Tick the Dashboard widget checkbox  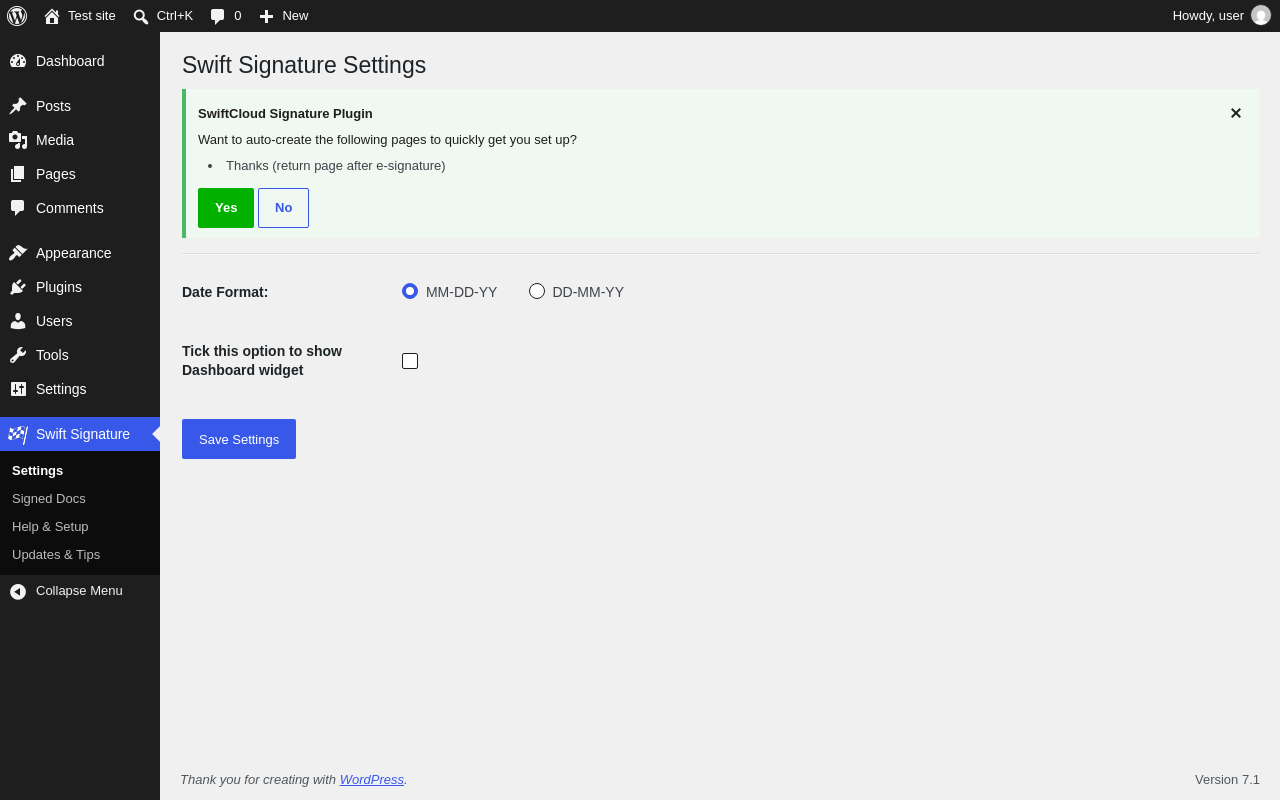pos(410,361)
